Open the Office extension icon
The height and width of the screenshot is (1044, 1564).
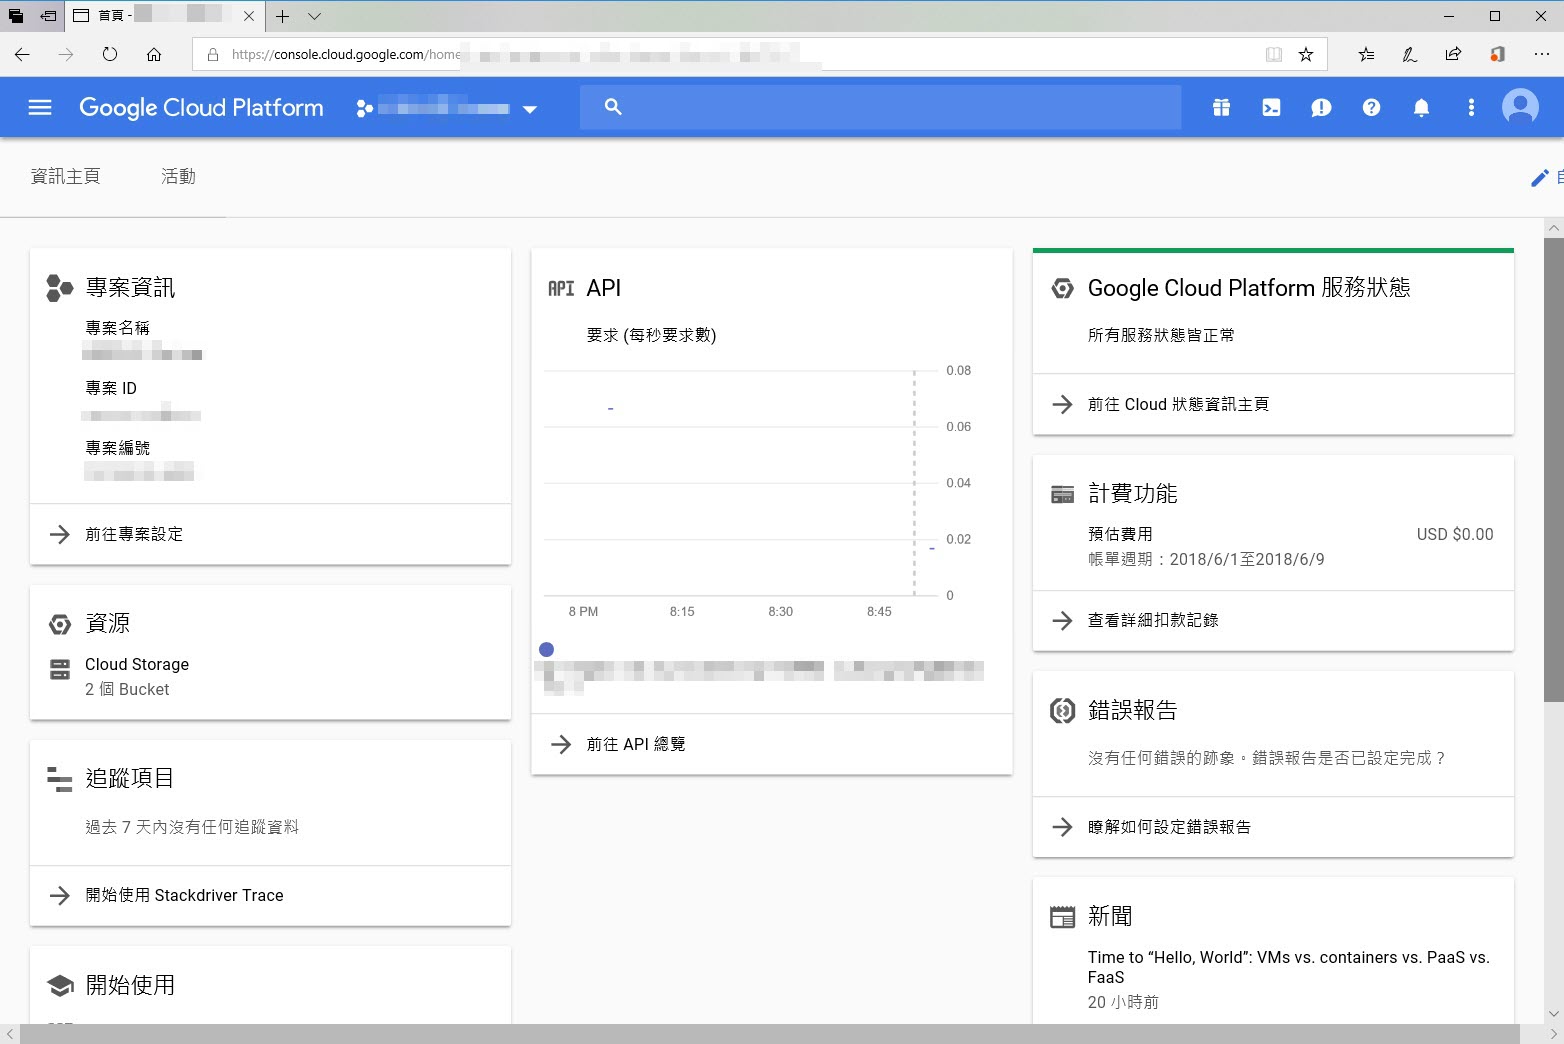1497,54
